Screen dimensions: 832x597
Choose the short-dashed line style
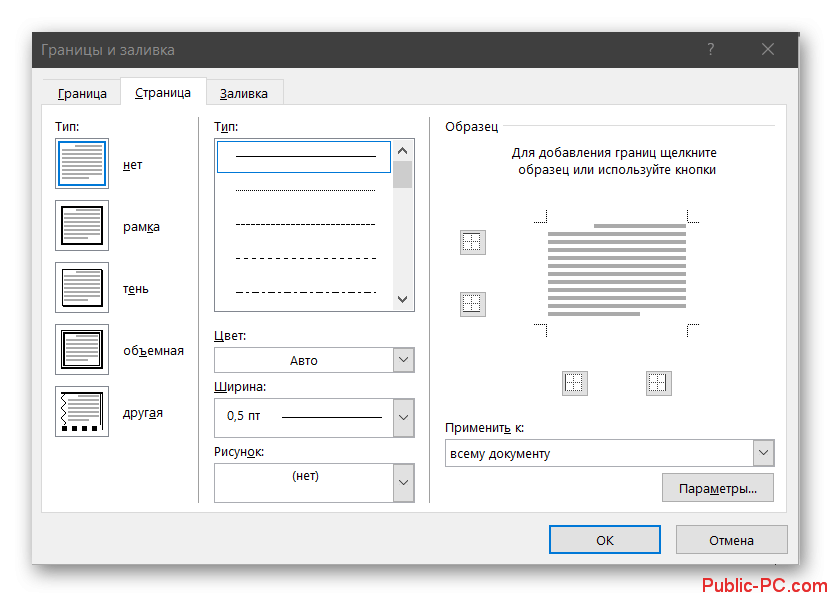(x=304, y=224)
